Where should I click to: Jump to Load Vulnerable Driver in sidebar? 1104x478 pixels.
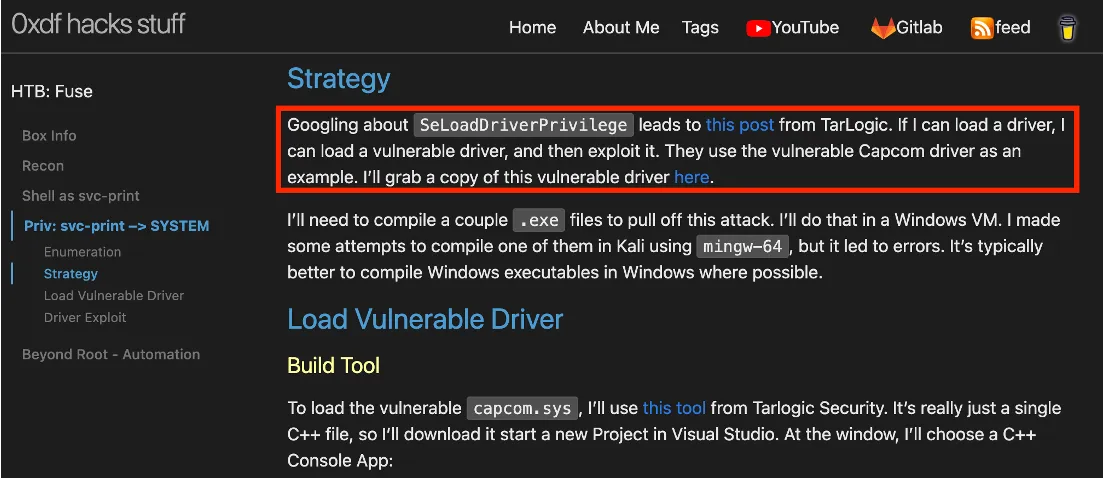coord(114,296)
